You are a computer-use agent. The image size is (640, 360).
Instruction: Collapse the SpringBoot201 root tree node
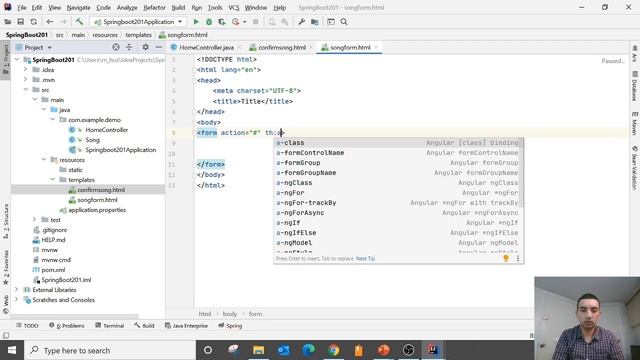[x=17, y=60]
